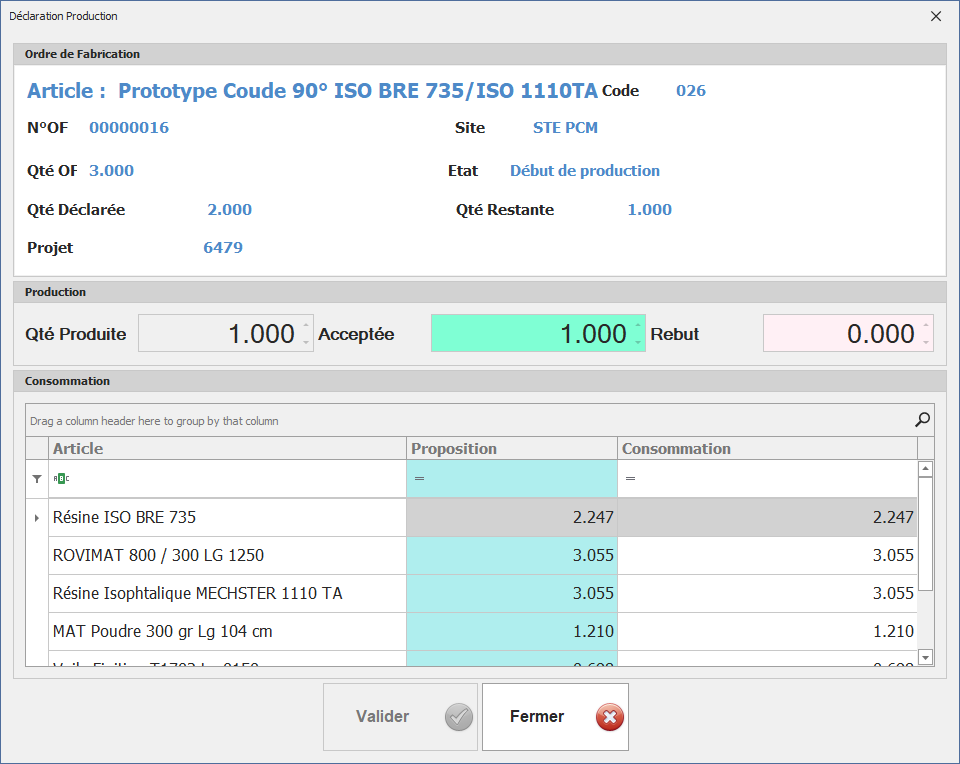Click the filter funnel icon in filter row

click(37, 479)
